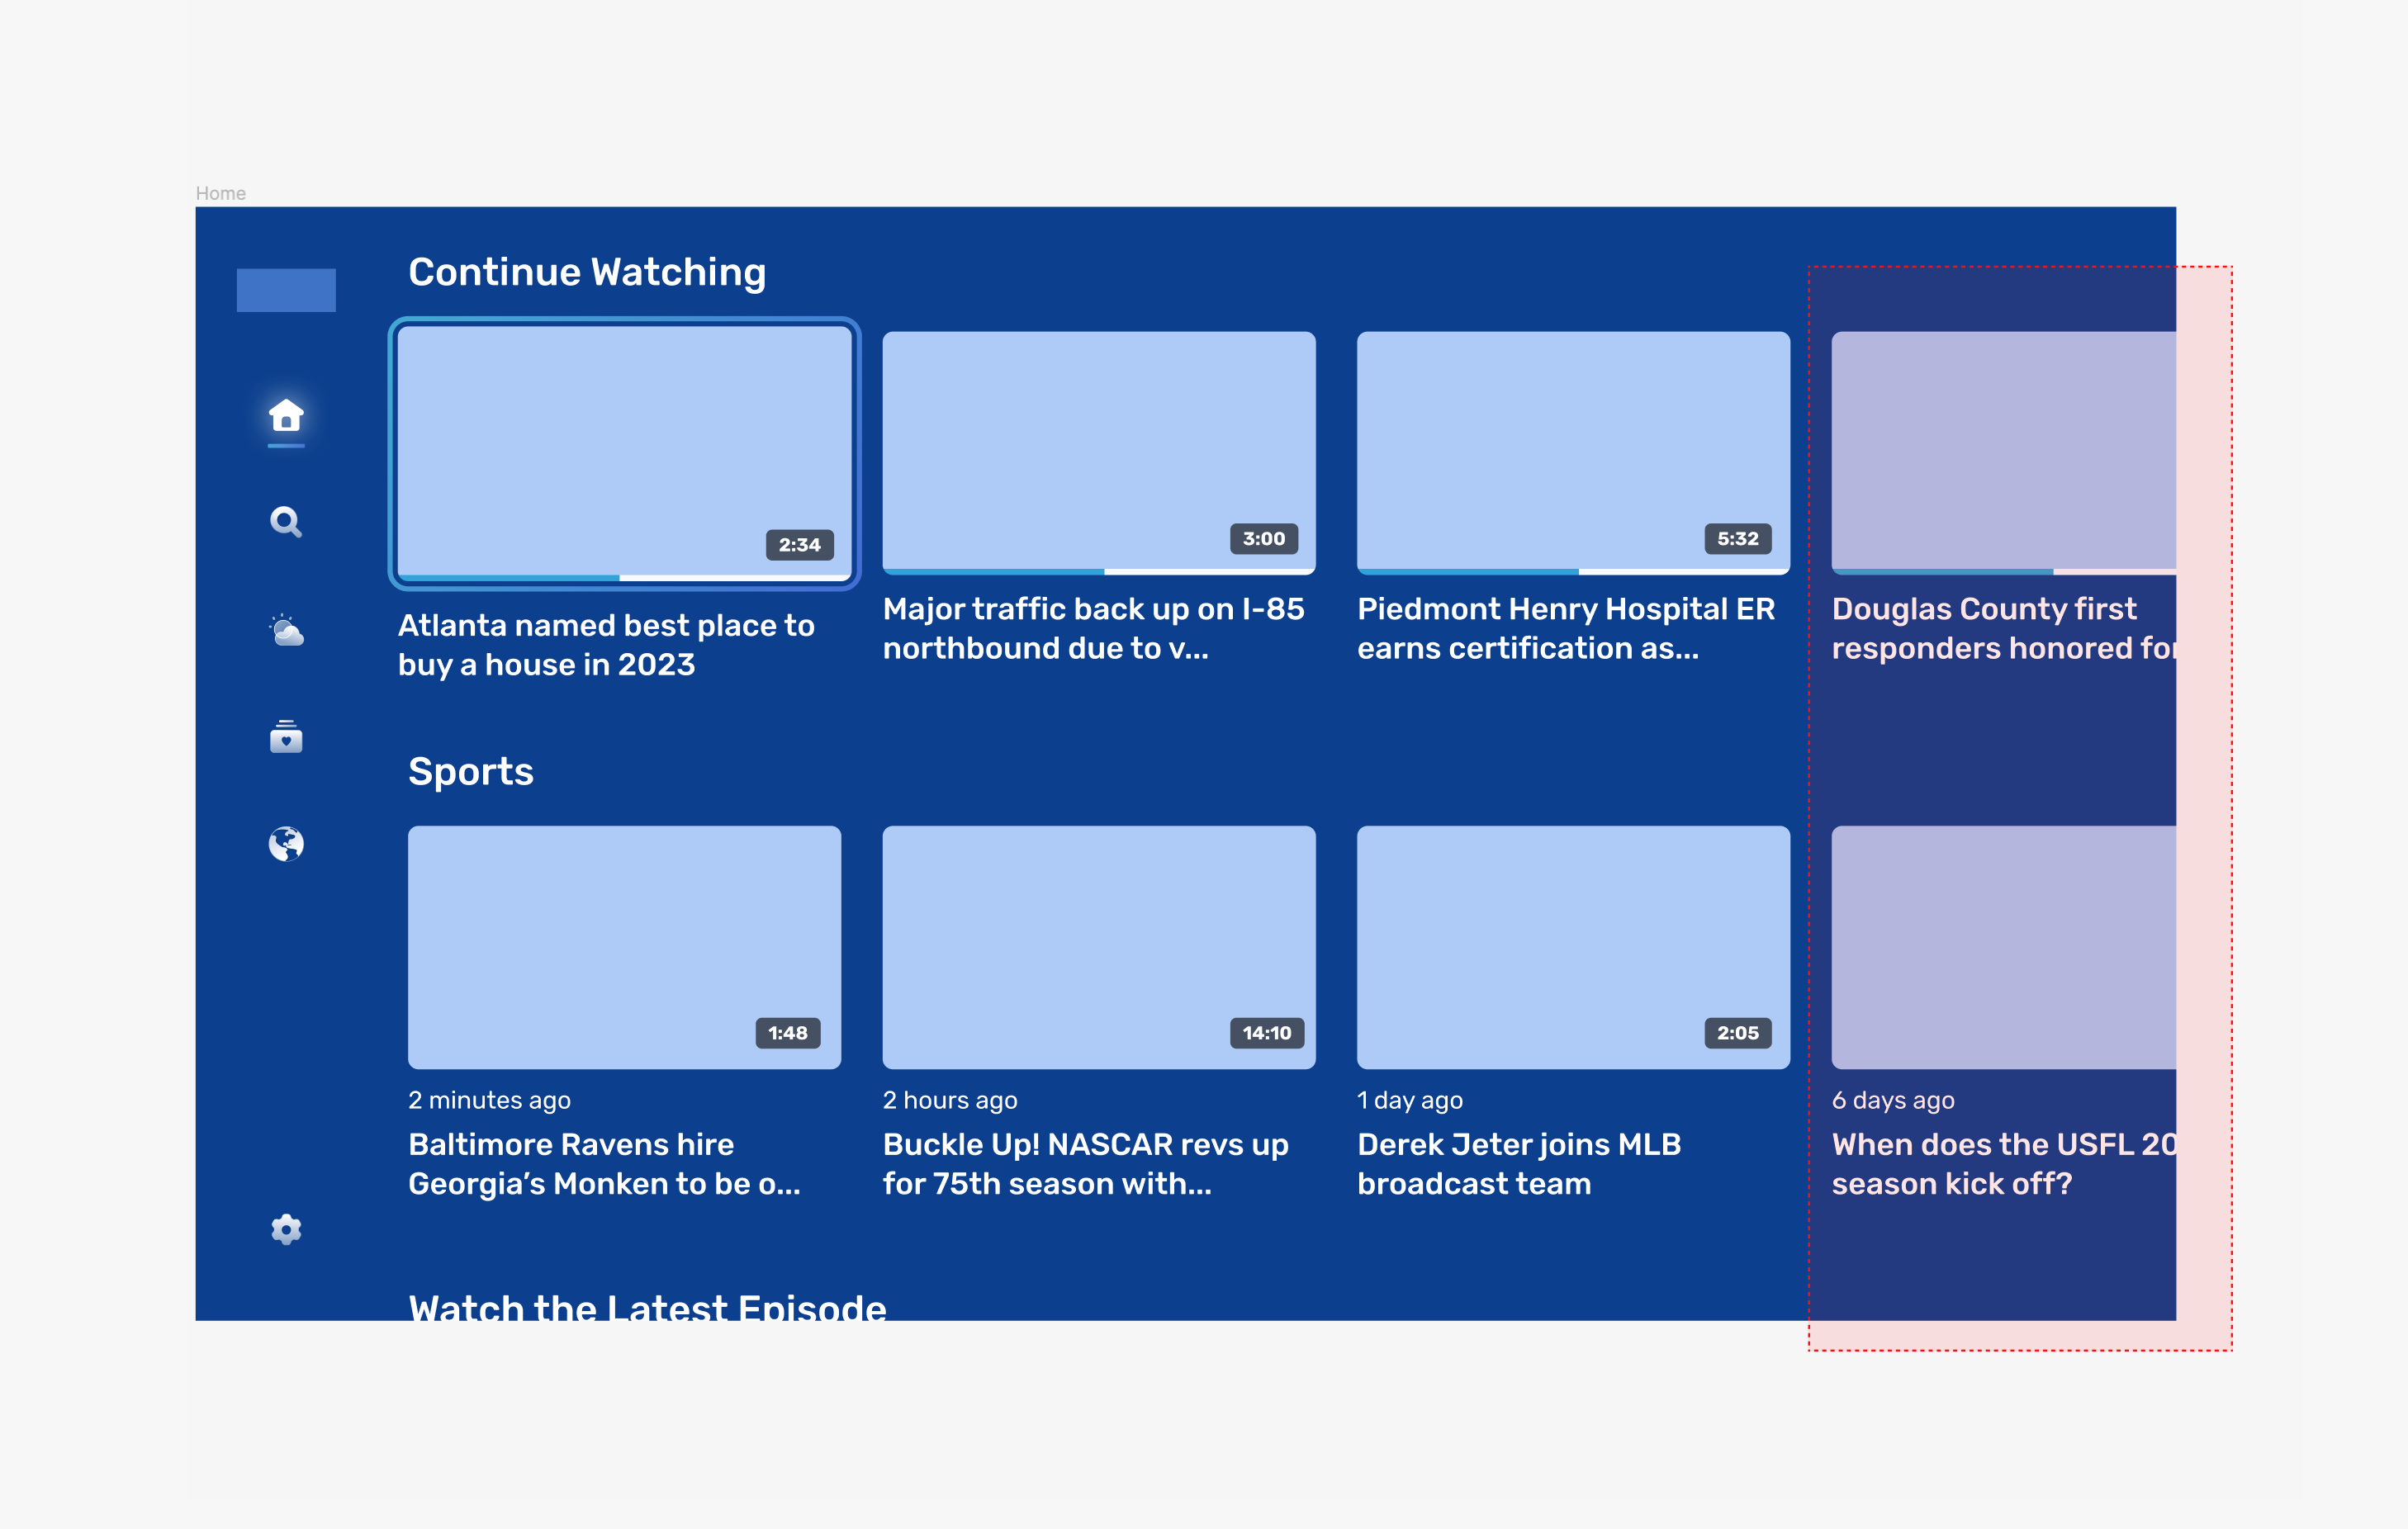Open the Home icon in sidebar

pos(286,415)
